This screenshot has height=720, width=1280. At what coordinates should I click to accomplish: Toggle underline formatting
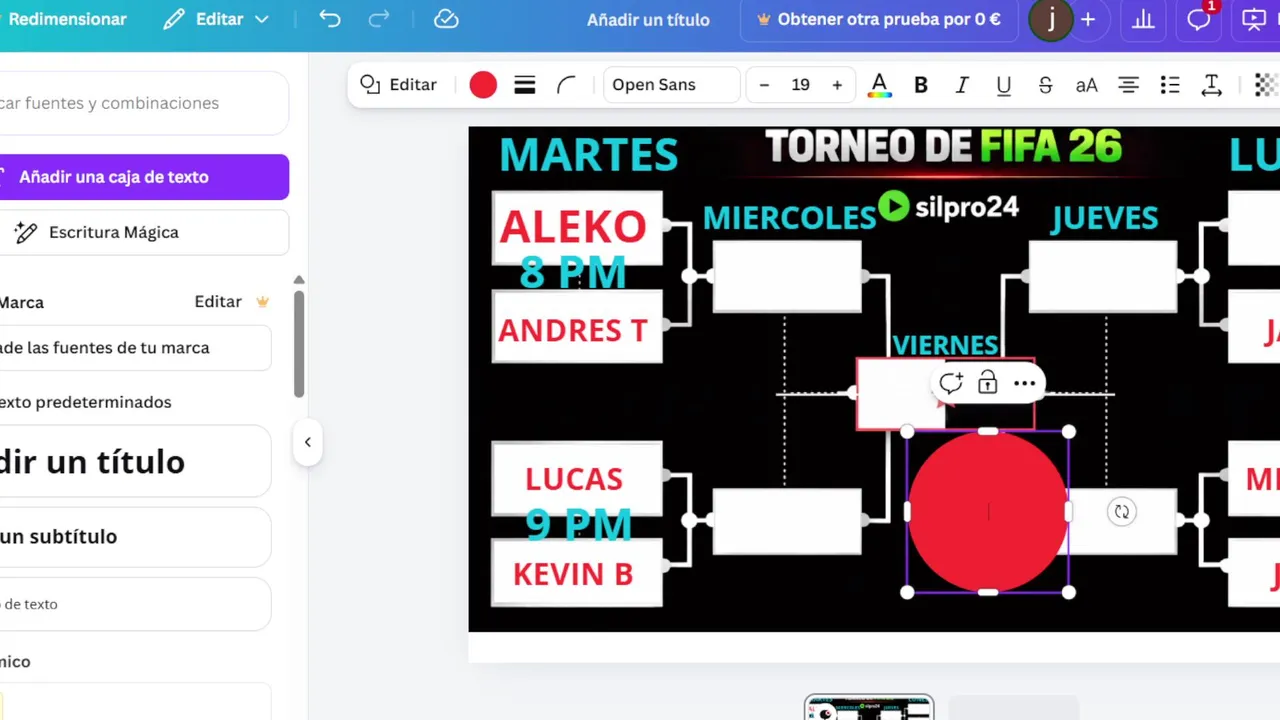[1003, 85]
